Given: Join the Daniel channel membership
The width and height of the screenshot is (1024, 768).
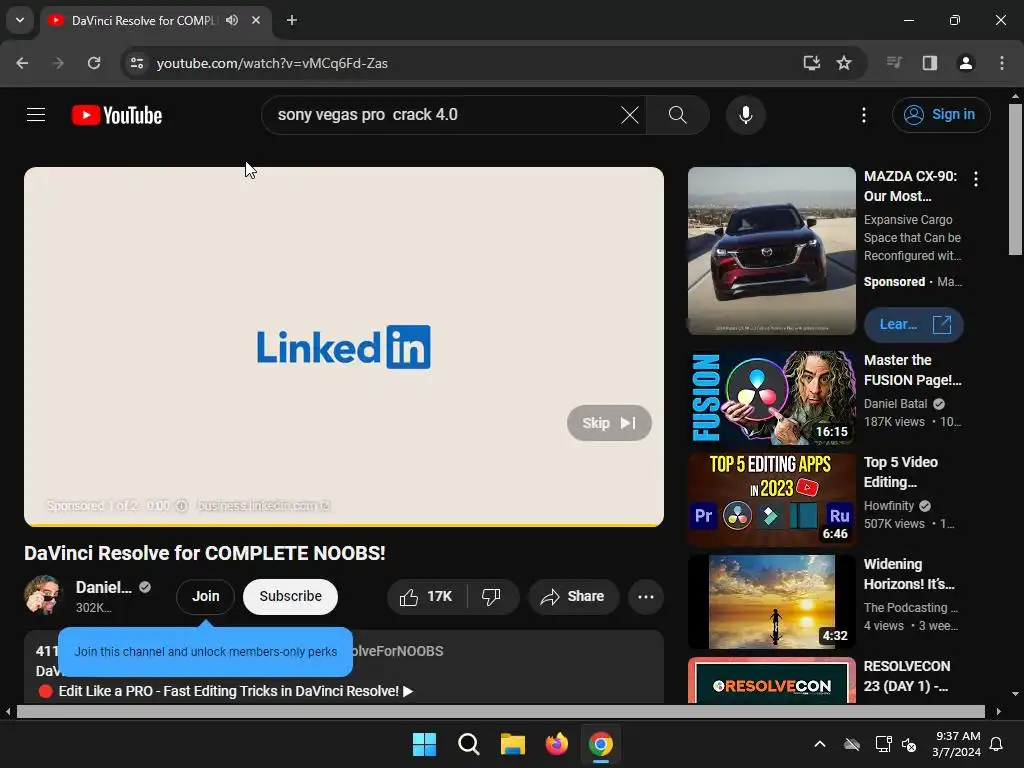Looking at the screenshot, I should point(205,596).
